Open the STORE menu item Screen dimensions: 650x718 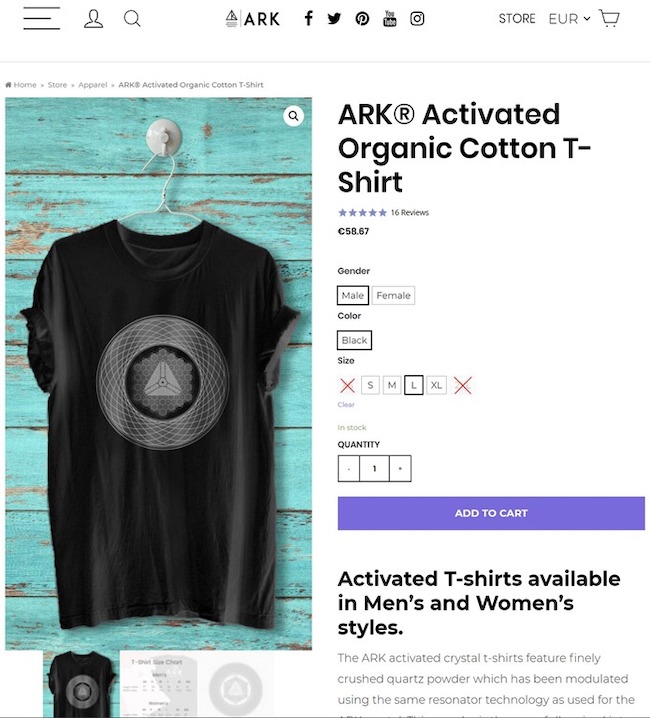(517, 19)
